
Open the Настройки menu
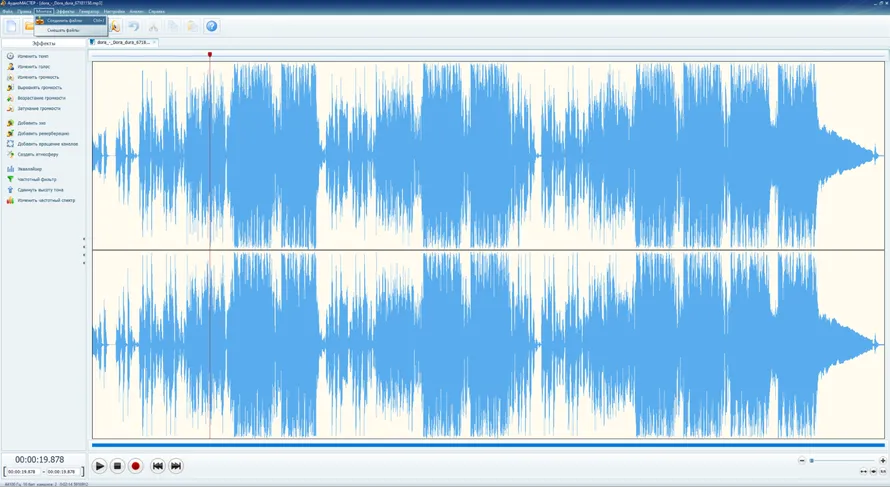115,11
